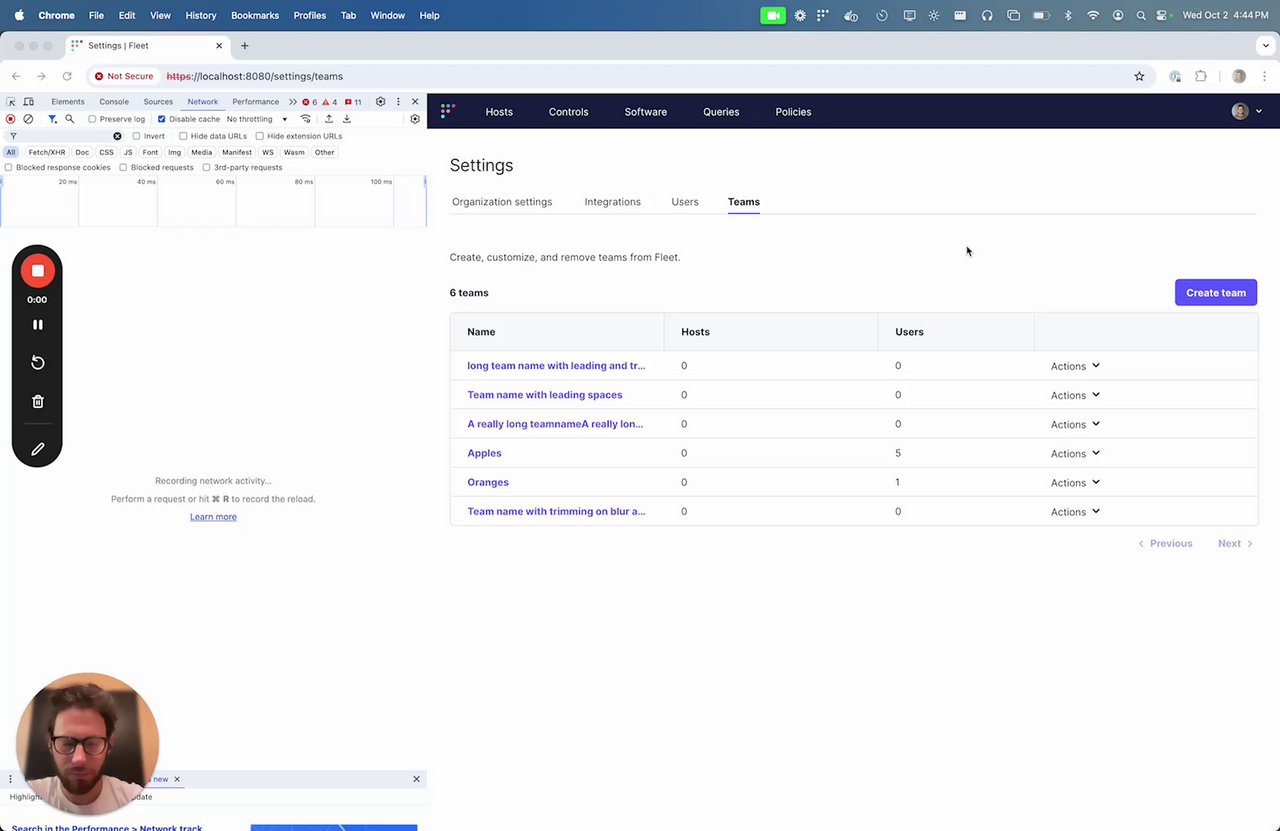Click the Fleet logo in the top navigation
Image resolution: width=1280 pixels, height=831 pixels.
[x=447, y=112]
